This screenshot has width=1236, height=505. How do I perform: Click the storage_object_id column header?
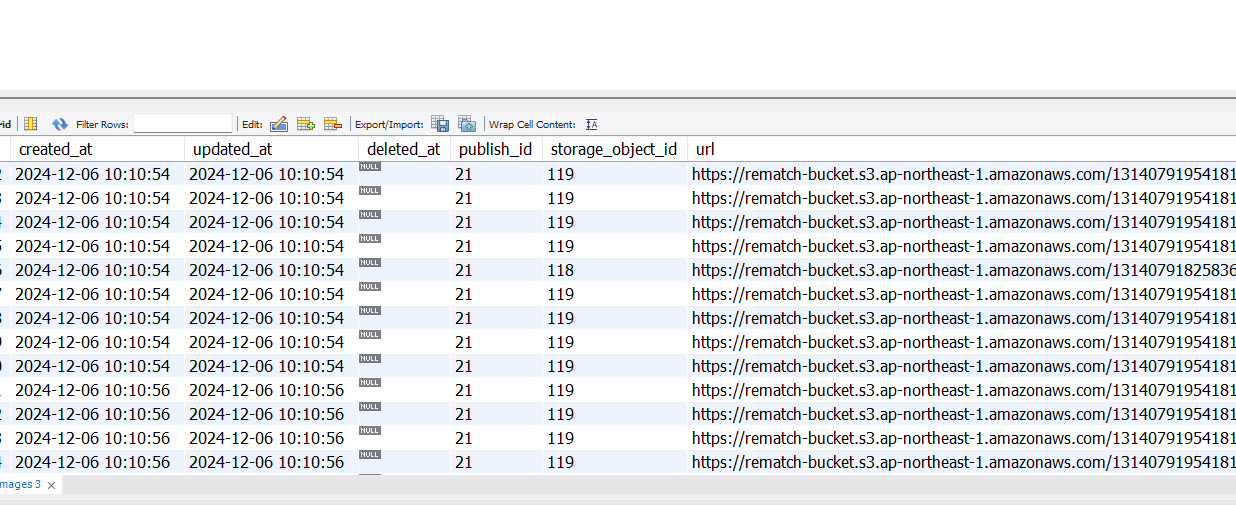coord(613,149)
